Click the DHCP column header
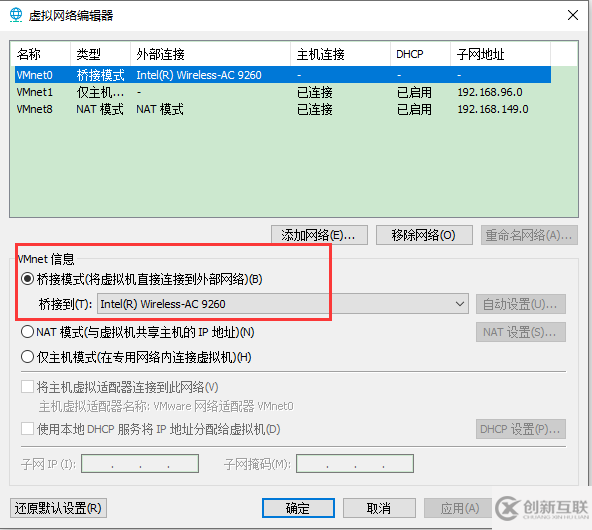Image resolution: width=592 pixels, height=530 pixels. 420,54
